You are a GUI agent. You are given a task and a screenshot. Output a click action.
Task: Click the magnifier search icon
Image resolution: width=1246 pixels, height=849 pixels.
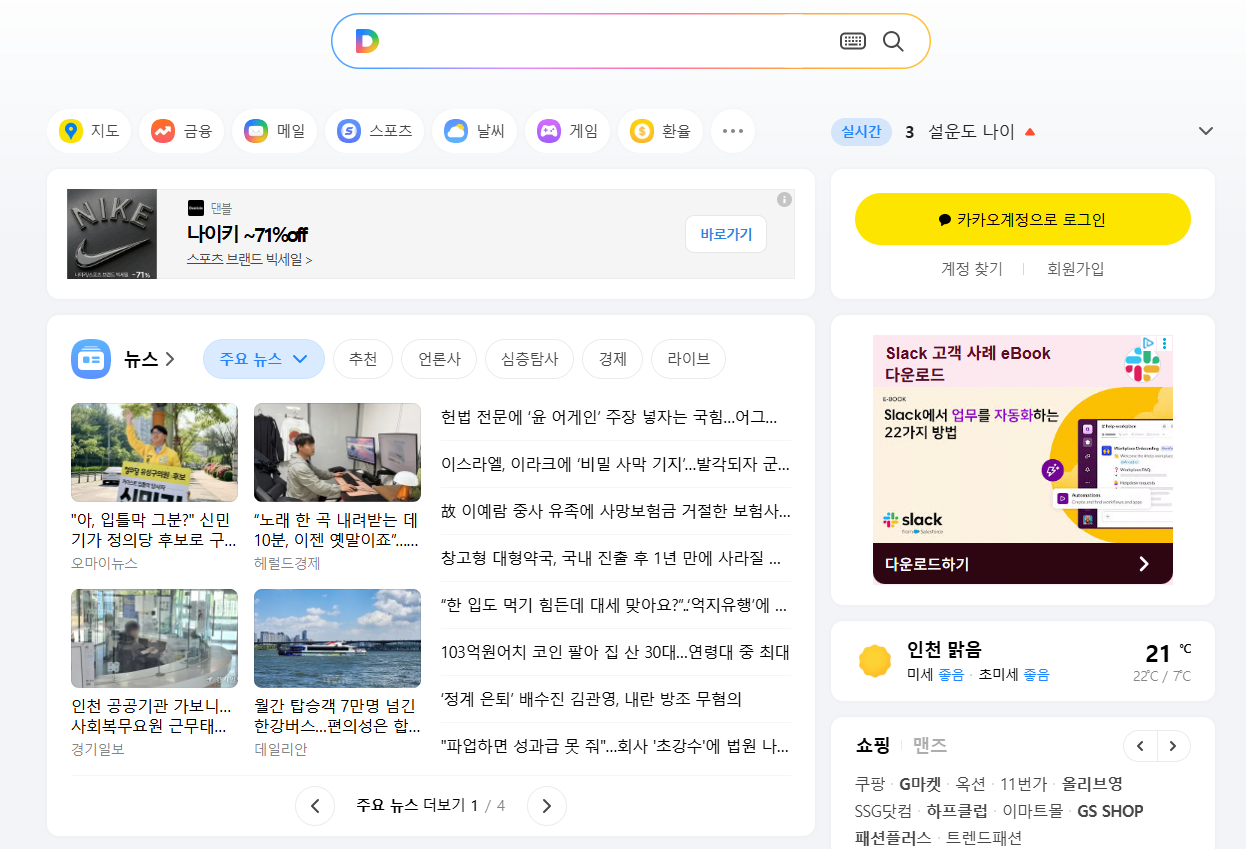click(893, 41)
